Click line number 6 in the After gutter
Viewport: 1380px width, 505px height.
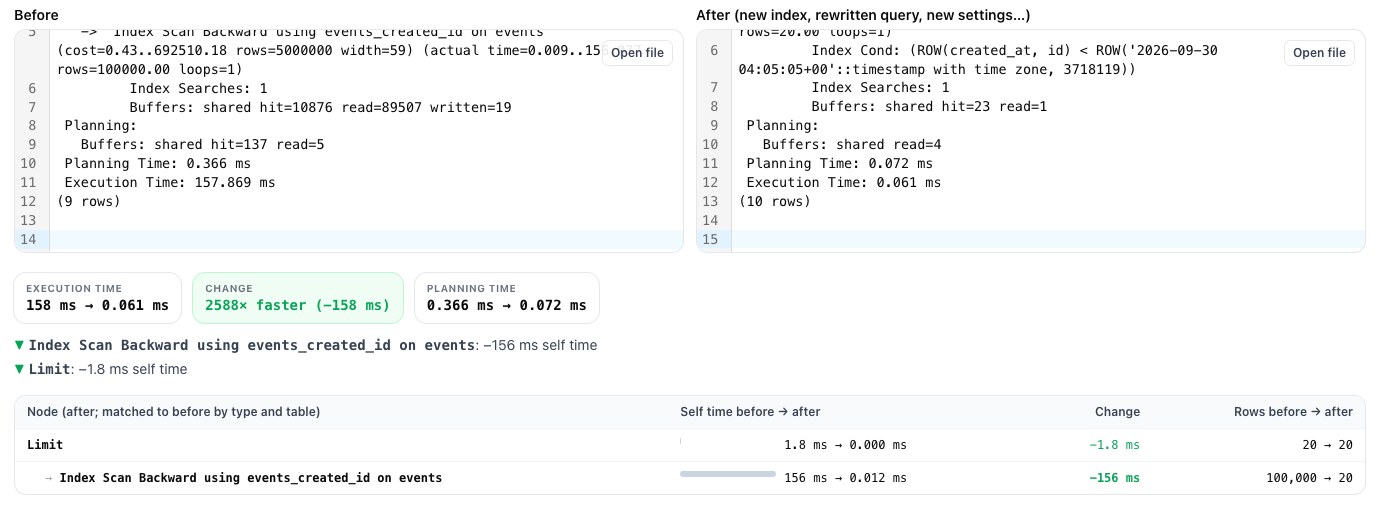tap(714, 49)
